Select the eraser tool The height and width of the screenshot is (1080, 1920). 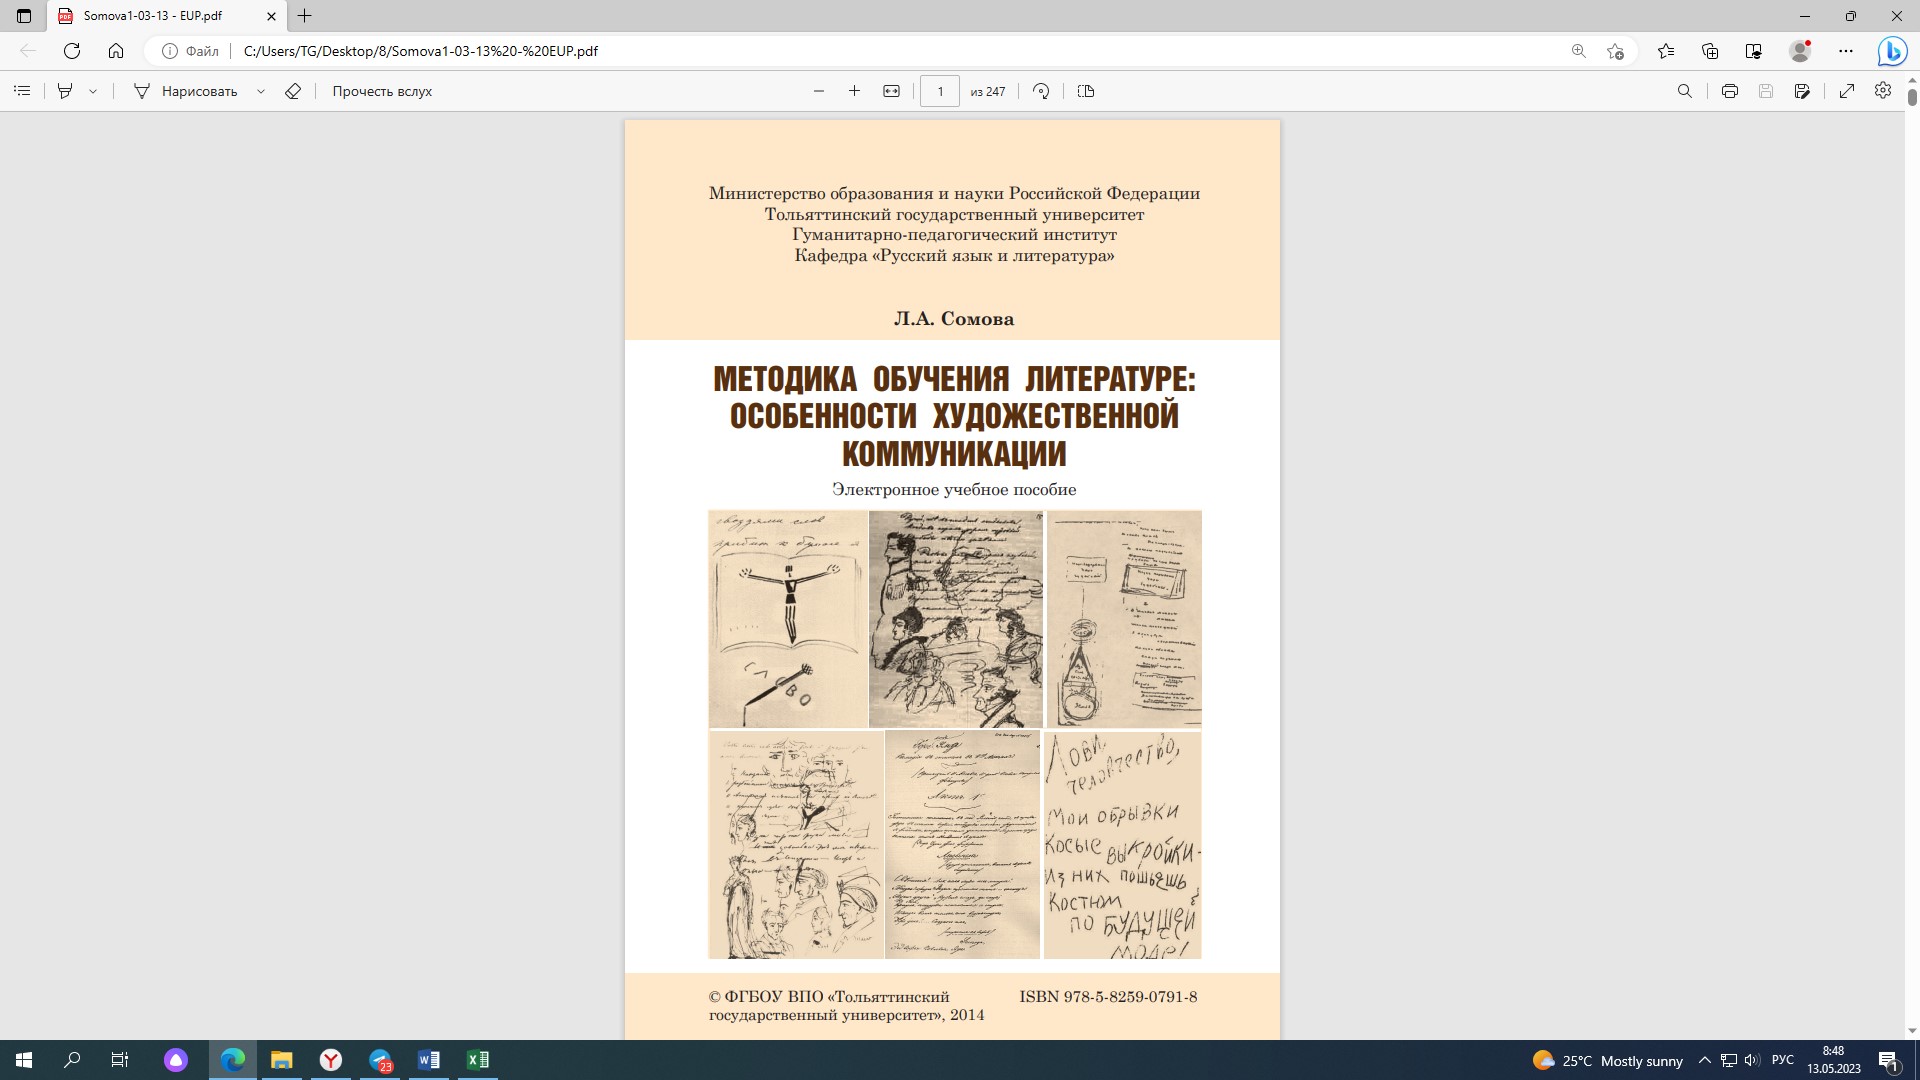(293, 91)
